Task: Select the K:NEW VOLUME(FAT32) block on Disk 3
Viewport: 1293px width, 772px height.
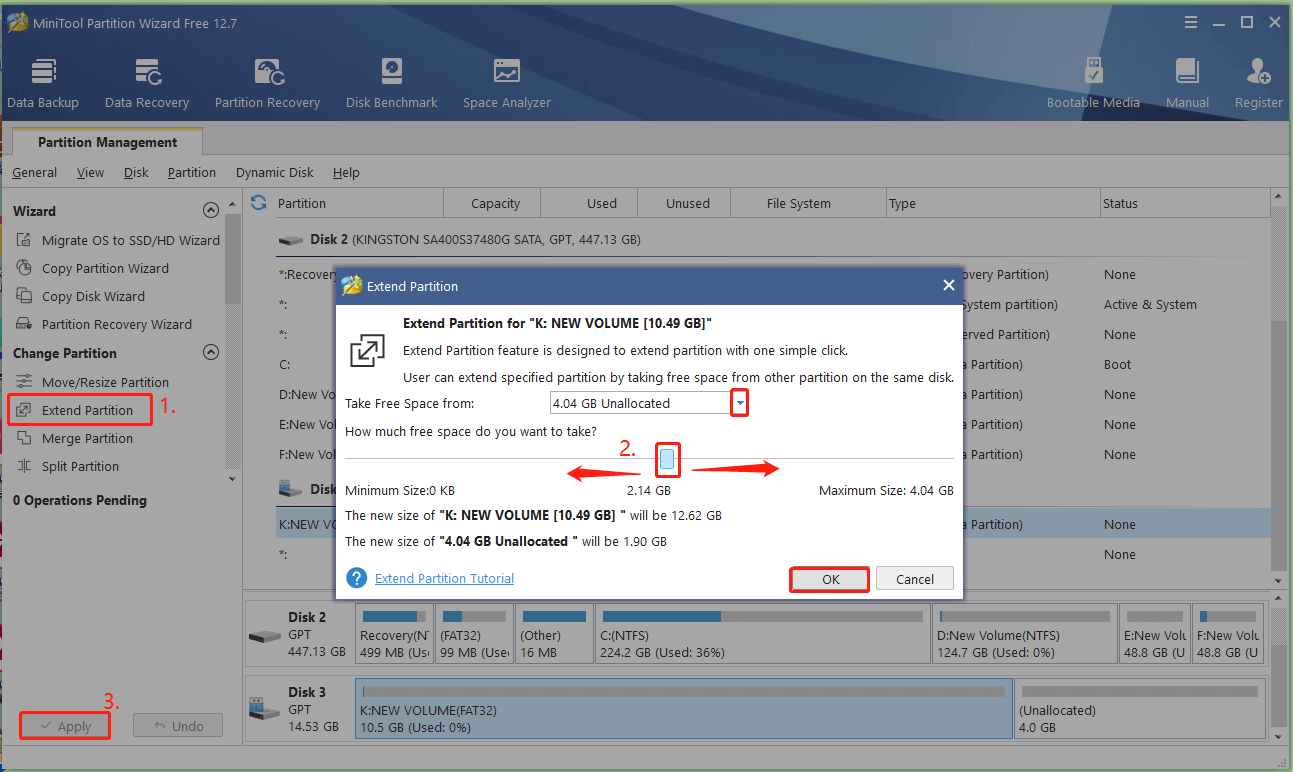Action: point(684,709)
